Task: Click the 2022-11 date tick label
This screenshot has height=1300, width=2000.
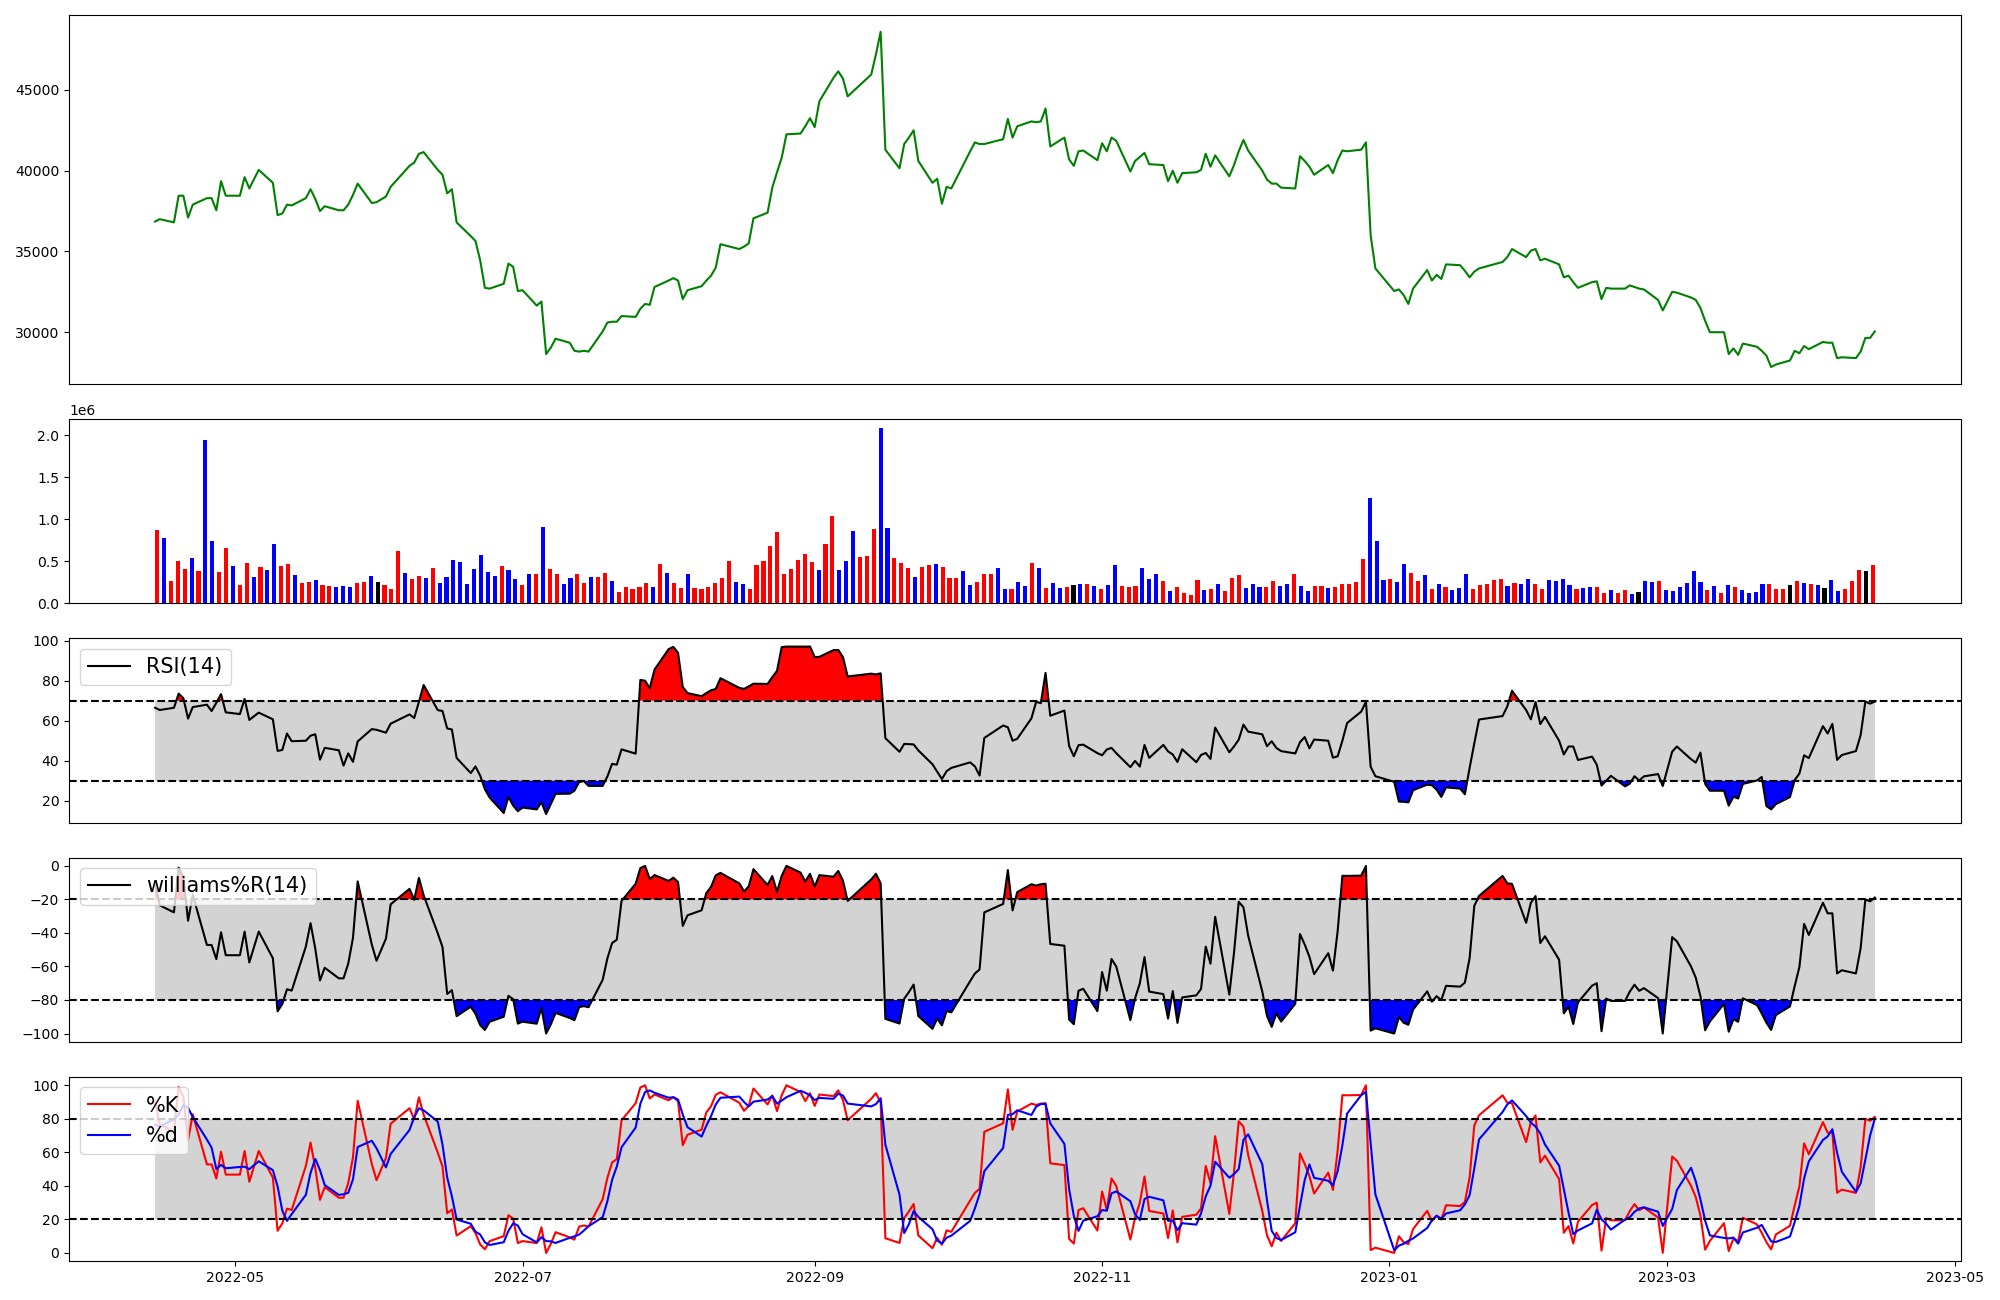Action: tap(1102, 1277)
